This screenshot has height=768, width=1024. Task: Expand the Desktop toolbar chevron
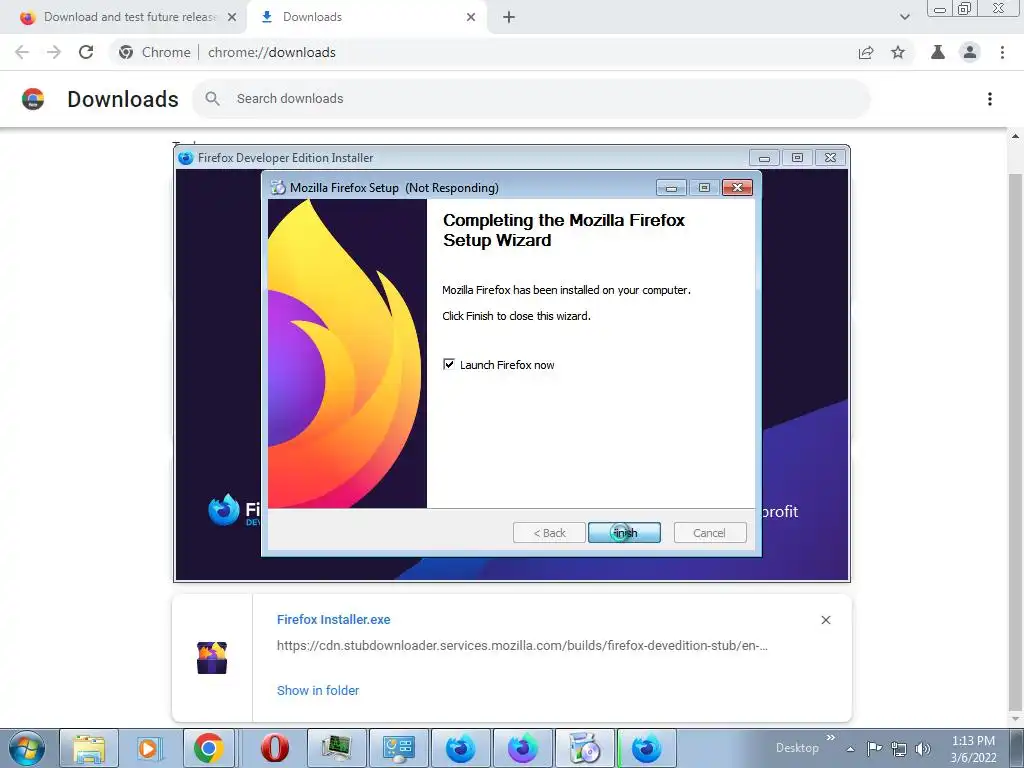(x=830, y=738)
